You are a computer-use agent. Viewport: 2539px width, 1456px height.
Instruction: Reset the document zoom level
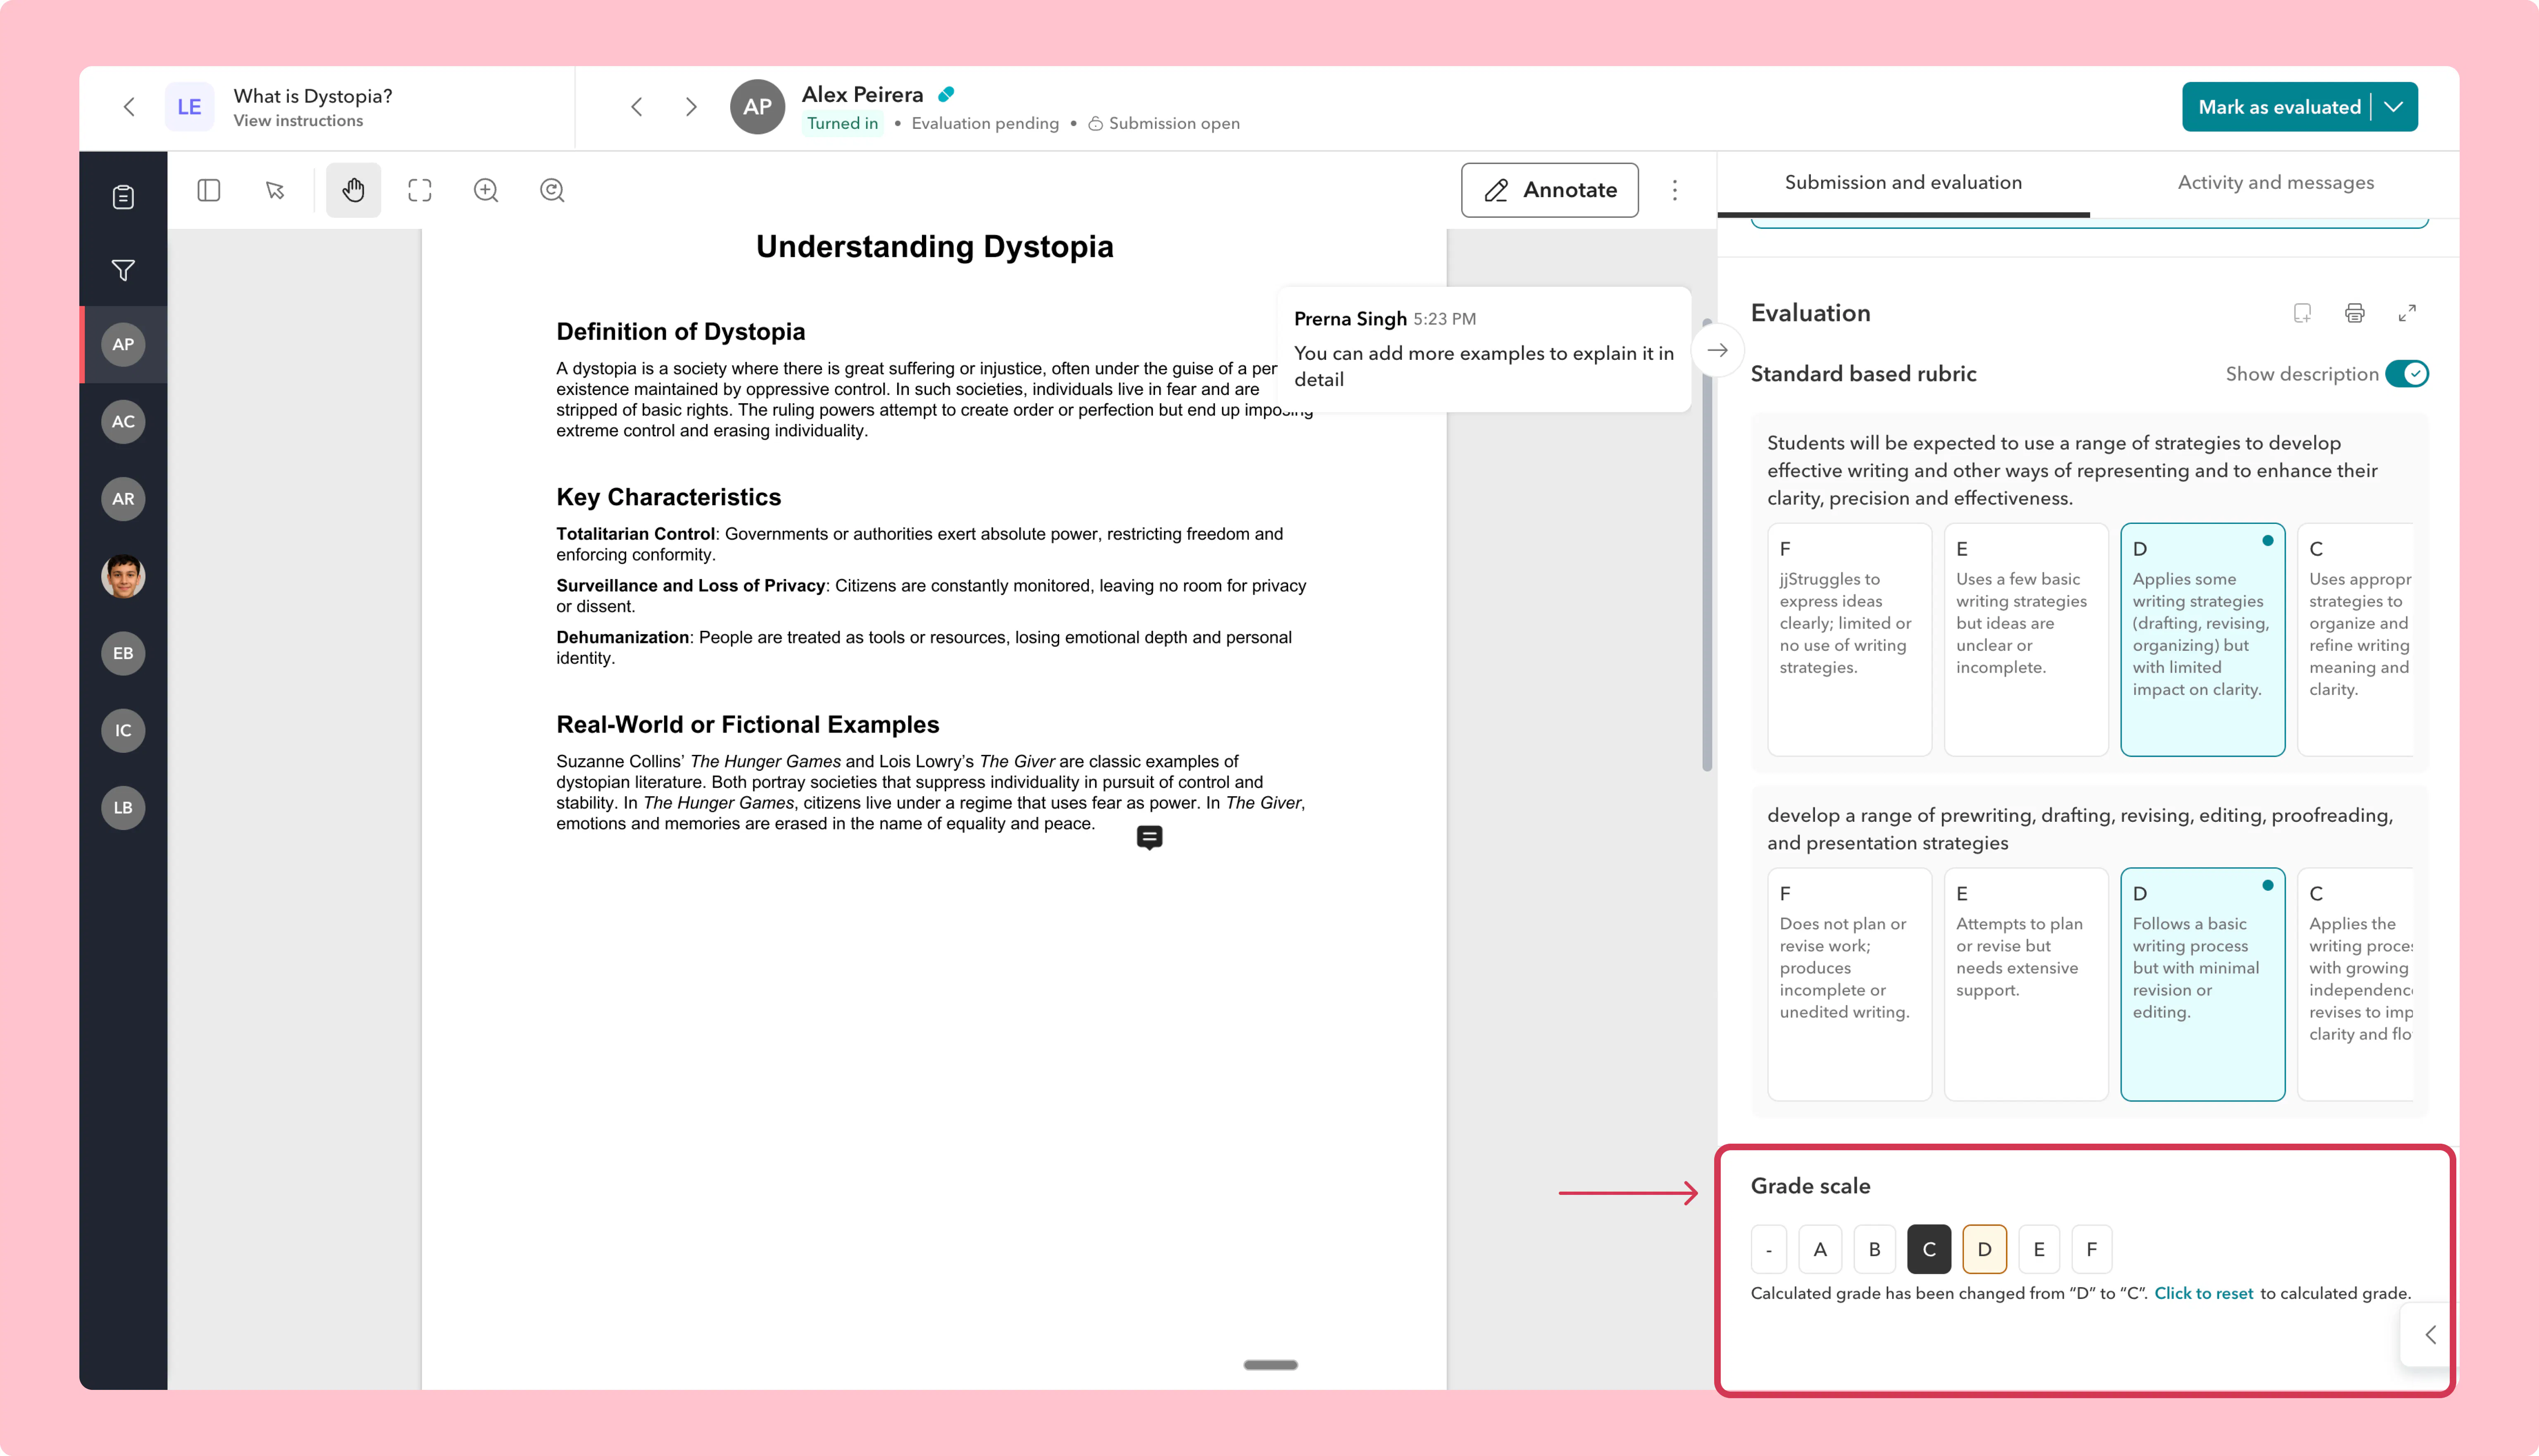pyautogui.click(x=552, y=190)
